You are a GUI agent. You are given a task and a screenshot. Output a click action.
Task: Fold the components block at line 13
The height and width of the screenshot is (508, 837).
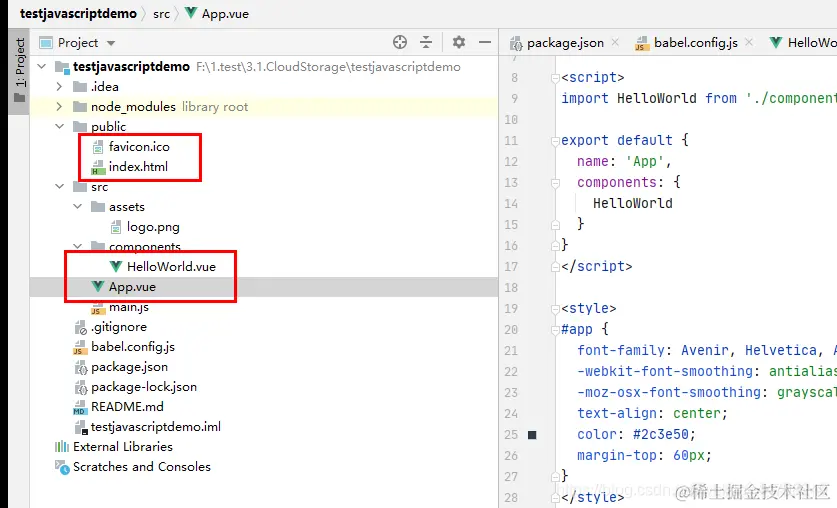555,183
